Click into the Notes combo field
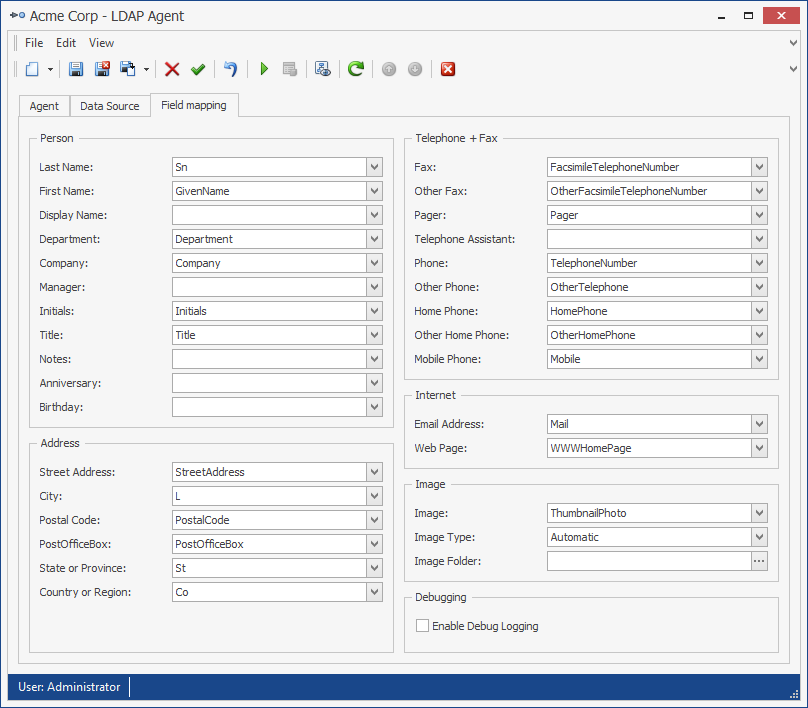Screen dimensions: 808x708 (269, 359)
